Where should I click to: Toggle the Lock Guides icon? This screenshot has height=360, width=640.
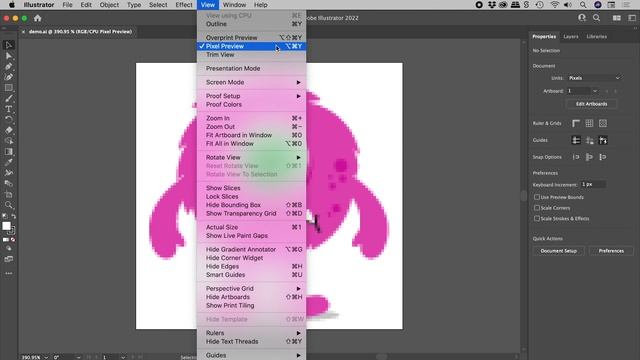589,140
